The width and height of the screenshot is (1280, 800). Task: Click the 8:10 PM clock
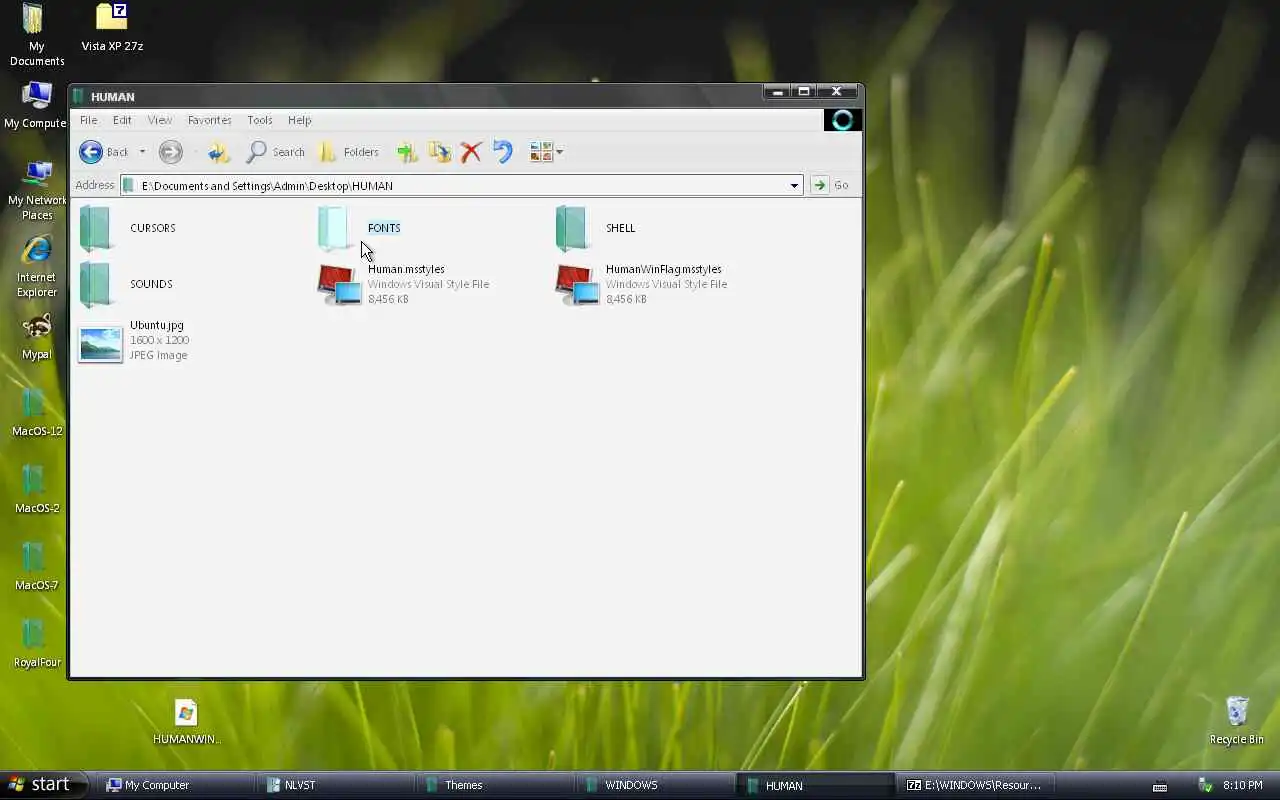(1243, 786)
